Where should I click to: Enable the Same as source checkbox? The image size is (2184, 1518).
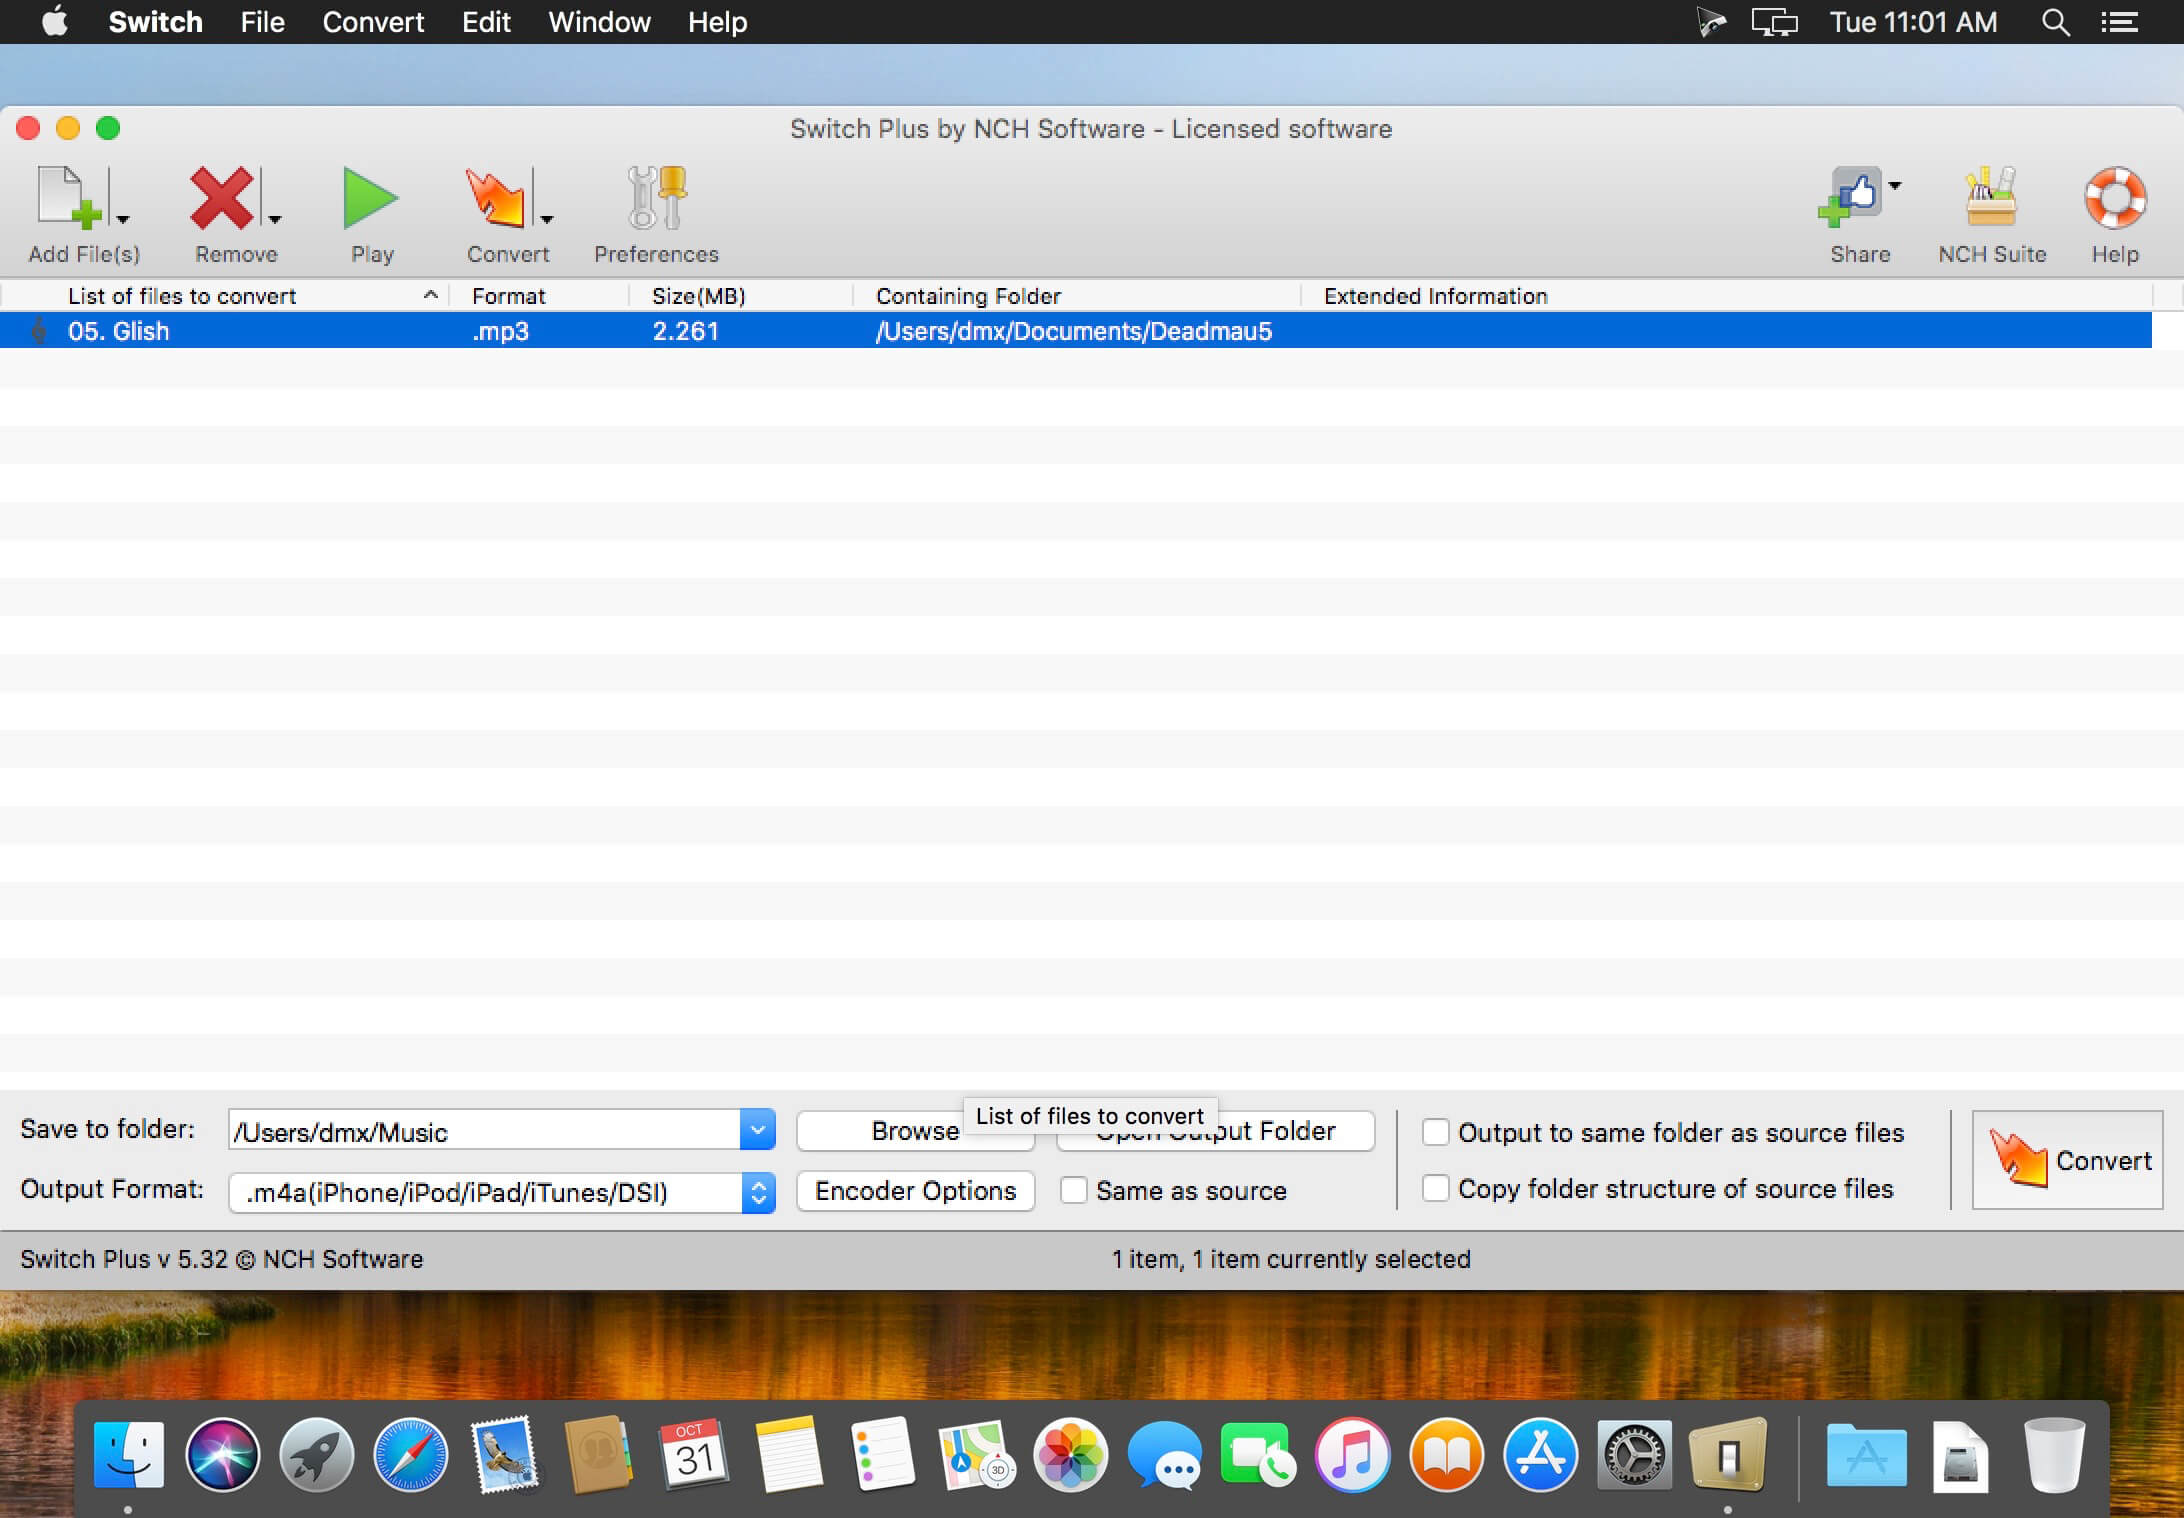point(1073,1190)
